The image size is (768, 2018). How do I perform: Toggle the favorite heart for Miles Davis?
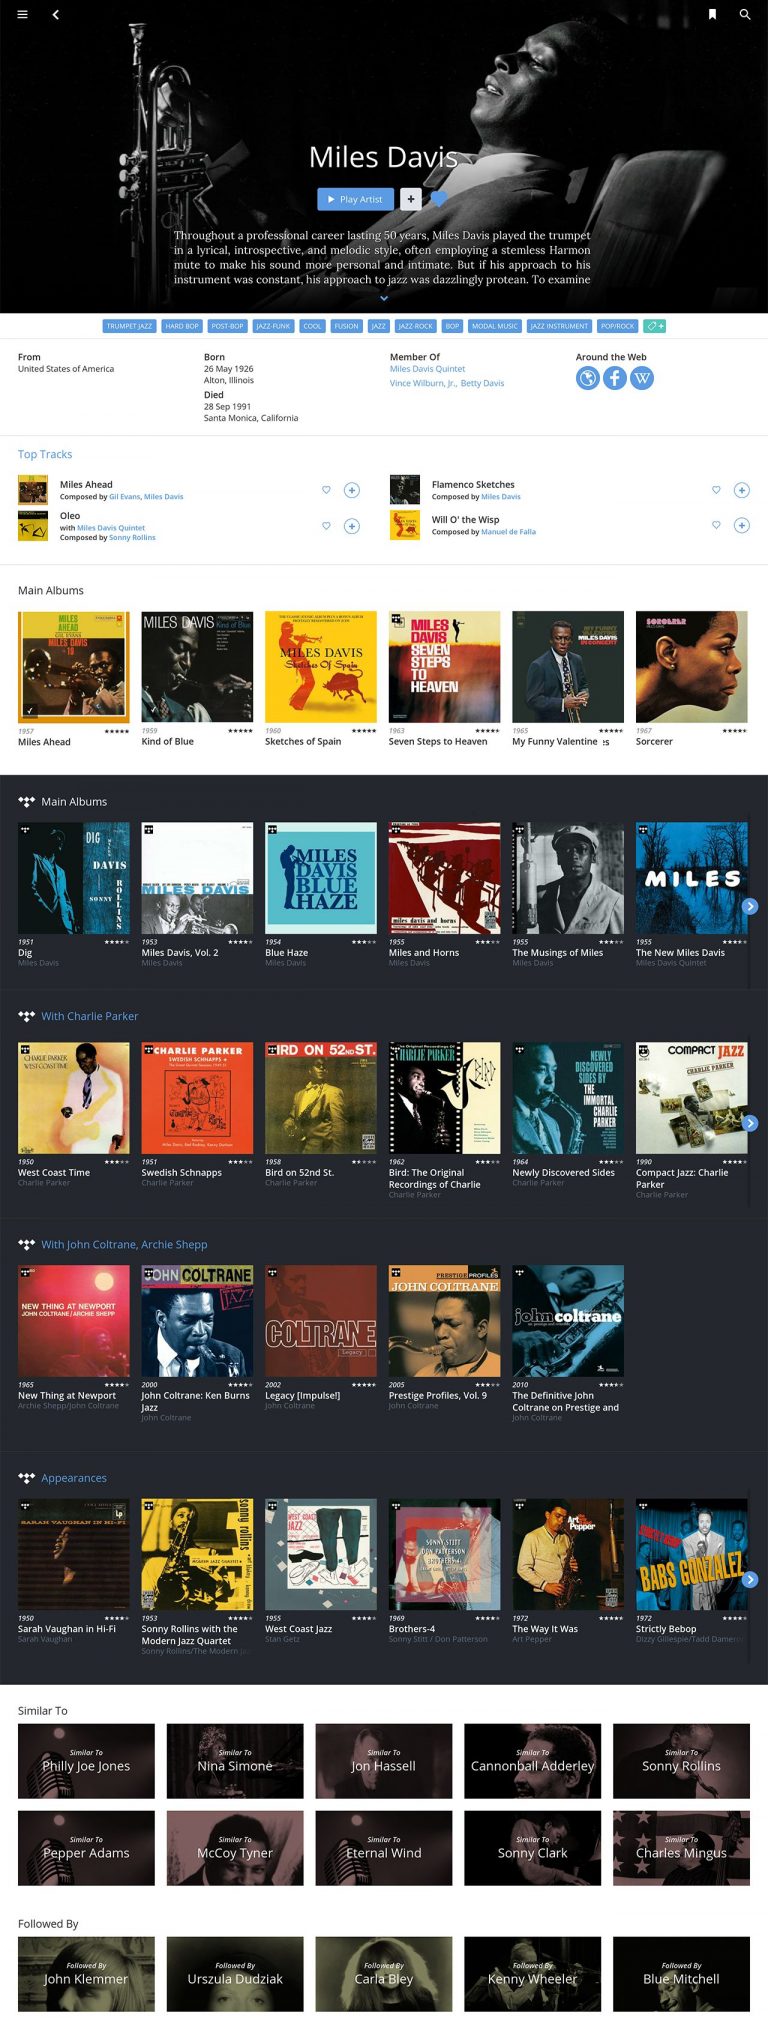pos(438,199)
